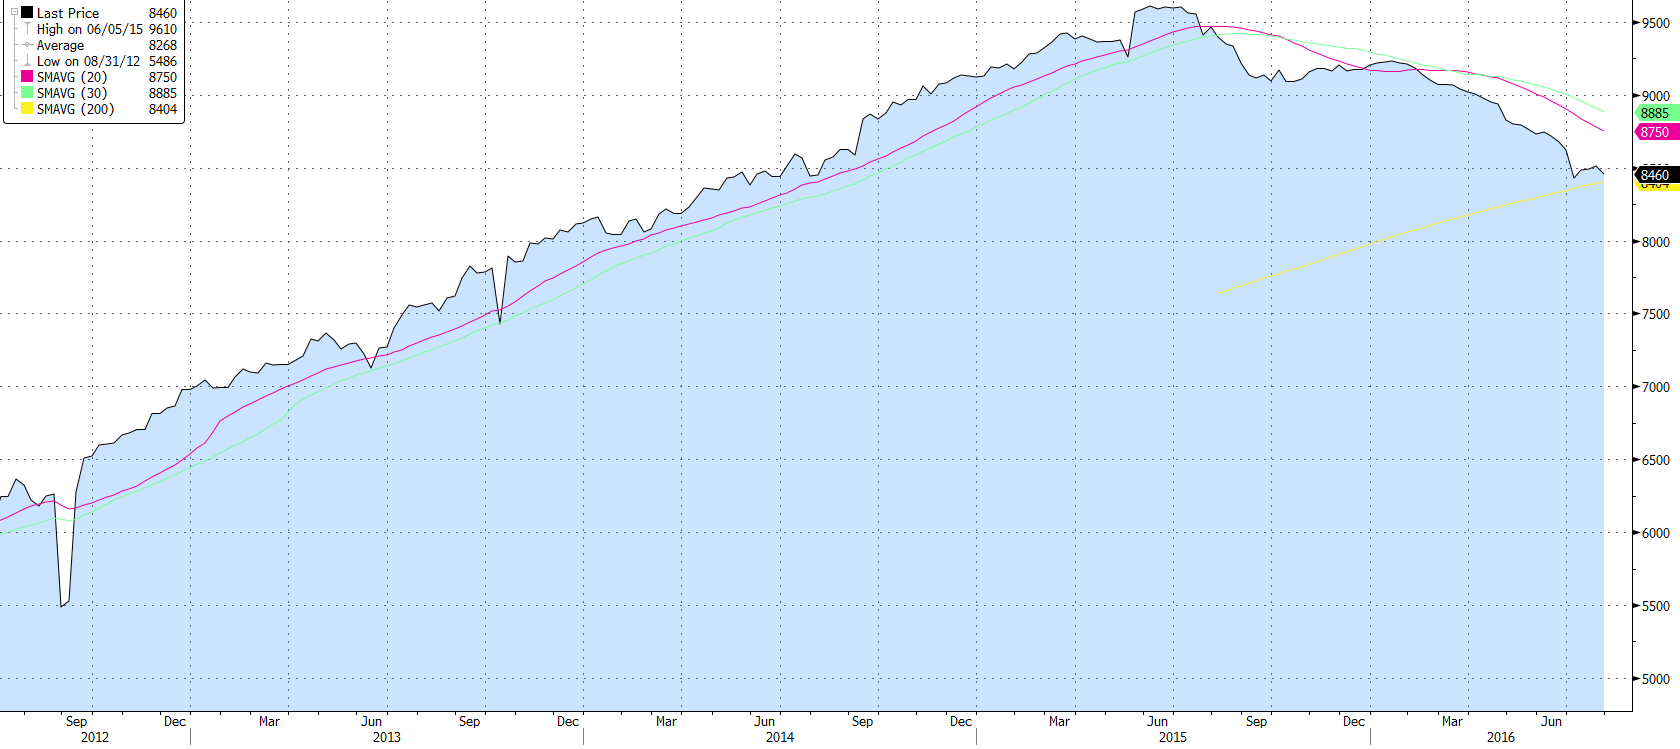Click the 6000 y-axis label

click(x=1656, y=533)
